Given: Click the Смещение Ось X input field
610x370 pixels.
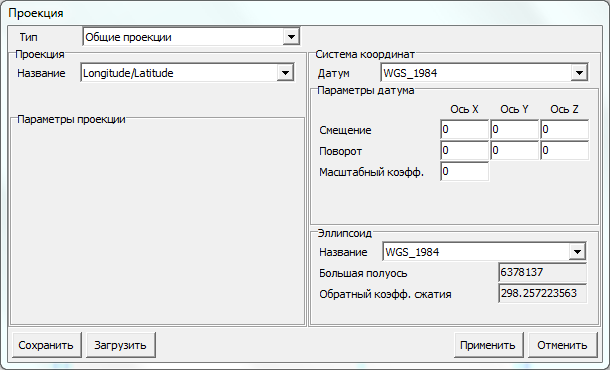Looking at the screenshot, I should tap(465, 130).
